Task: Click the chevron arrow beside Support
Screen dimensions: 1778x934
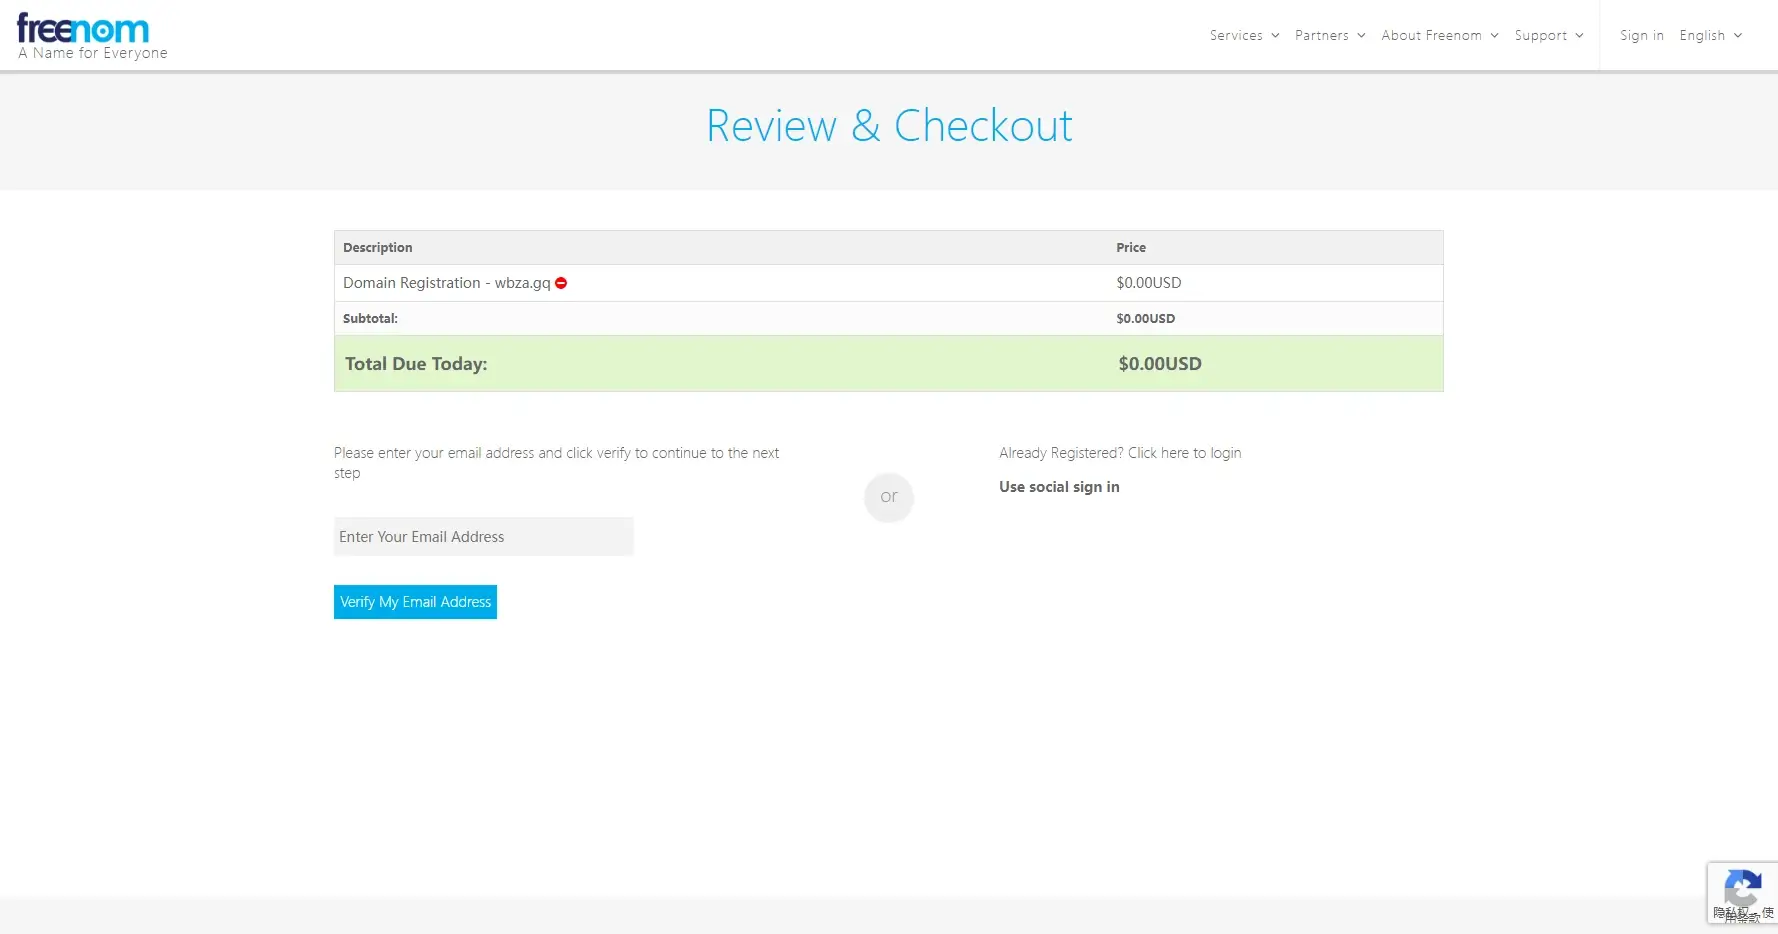Action: click(x=1579, y=36)
